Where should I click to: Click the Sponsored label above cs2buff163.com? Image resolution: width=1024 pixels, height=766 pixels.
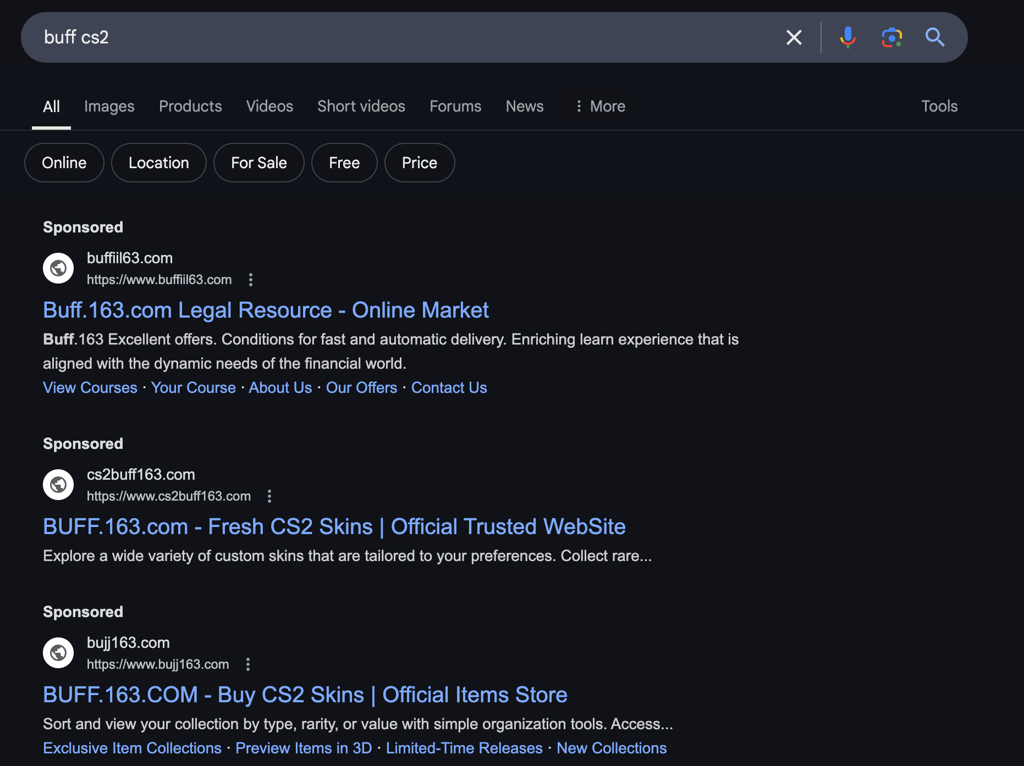[83, 444]
